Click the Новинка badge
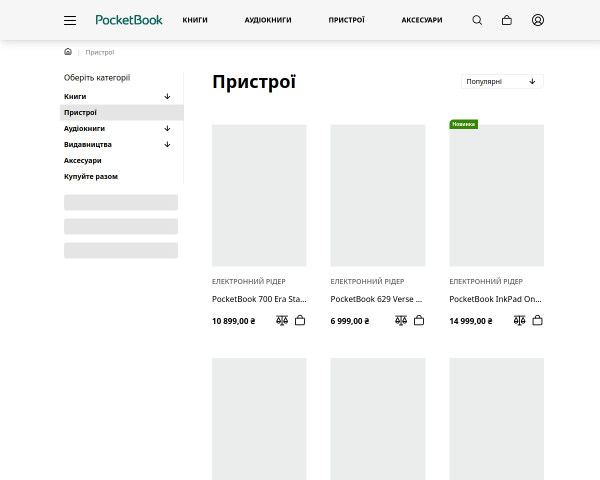Screen dimensions: 600x480 [463, 124]
